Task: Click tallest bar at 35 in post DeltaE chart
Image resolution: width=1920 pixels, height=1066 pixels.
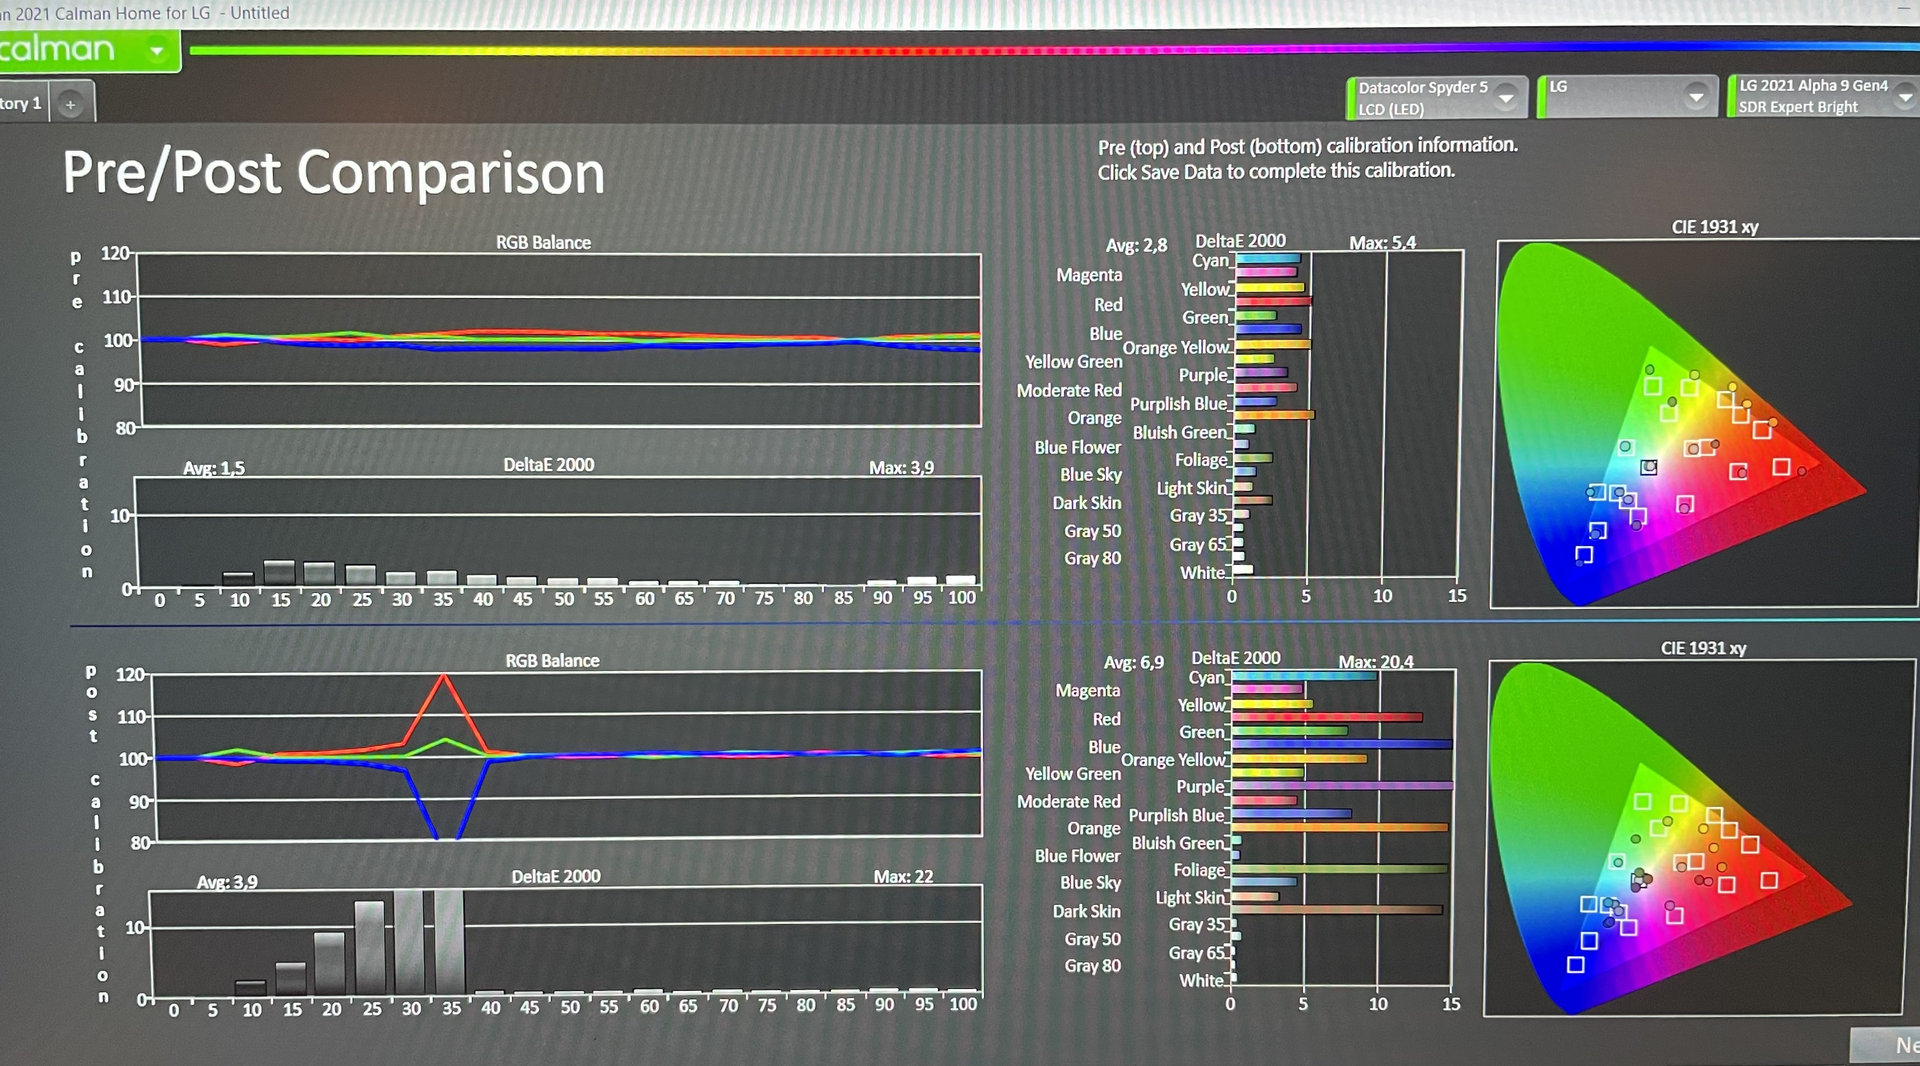Action: (x=449, y=940)
